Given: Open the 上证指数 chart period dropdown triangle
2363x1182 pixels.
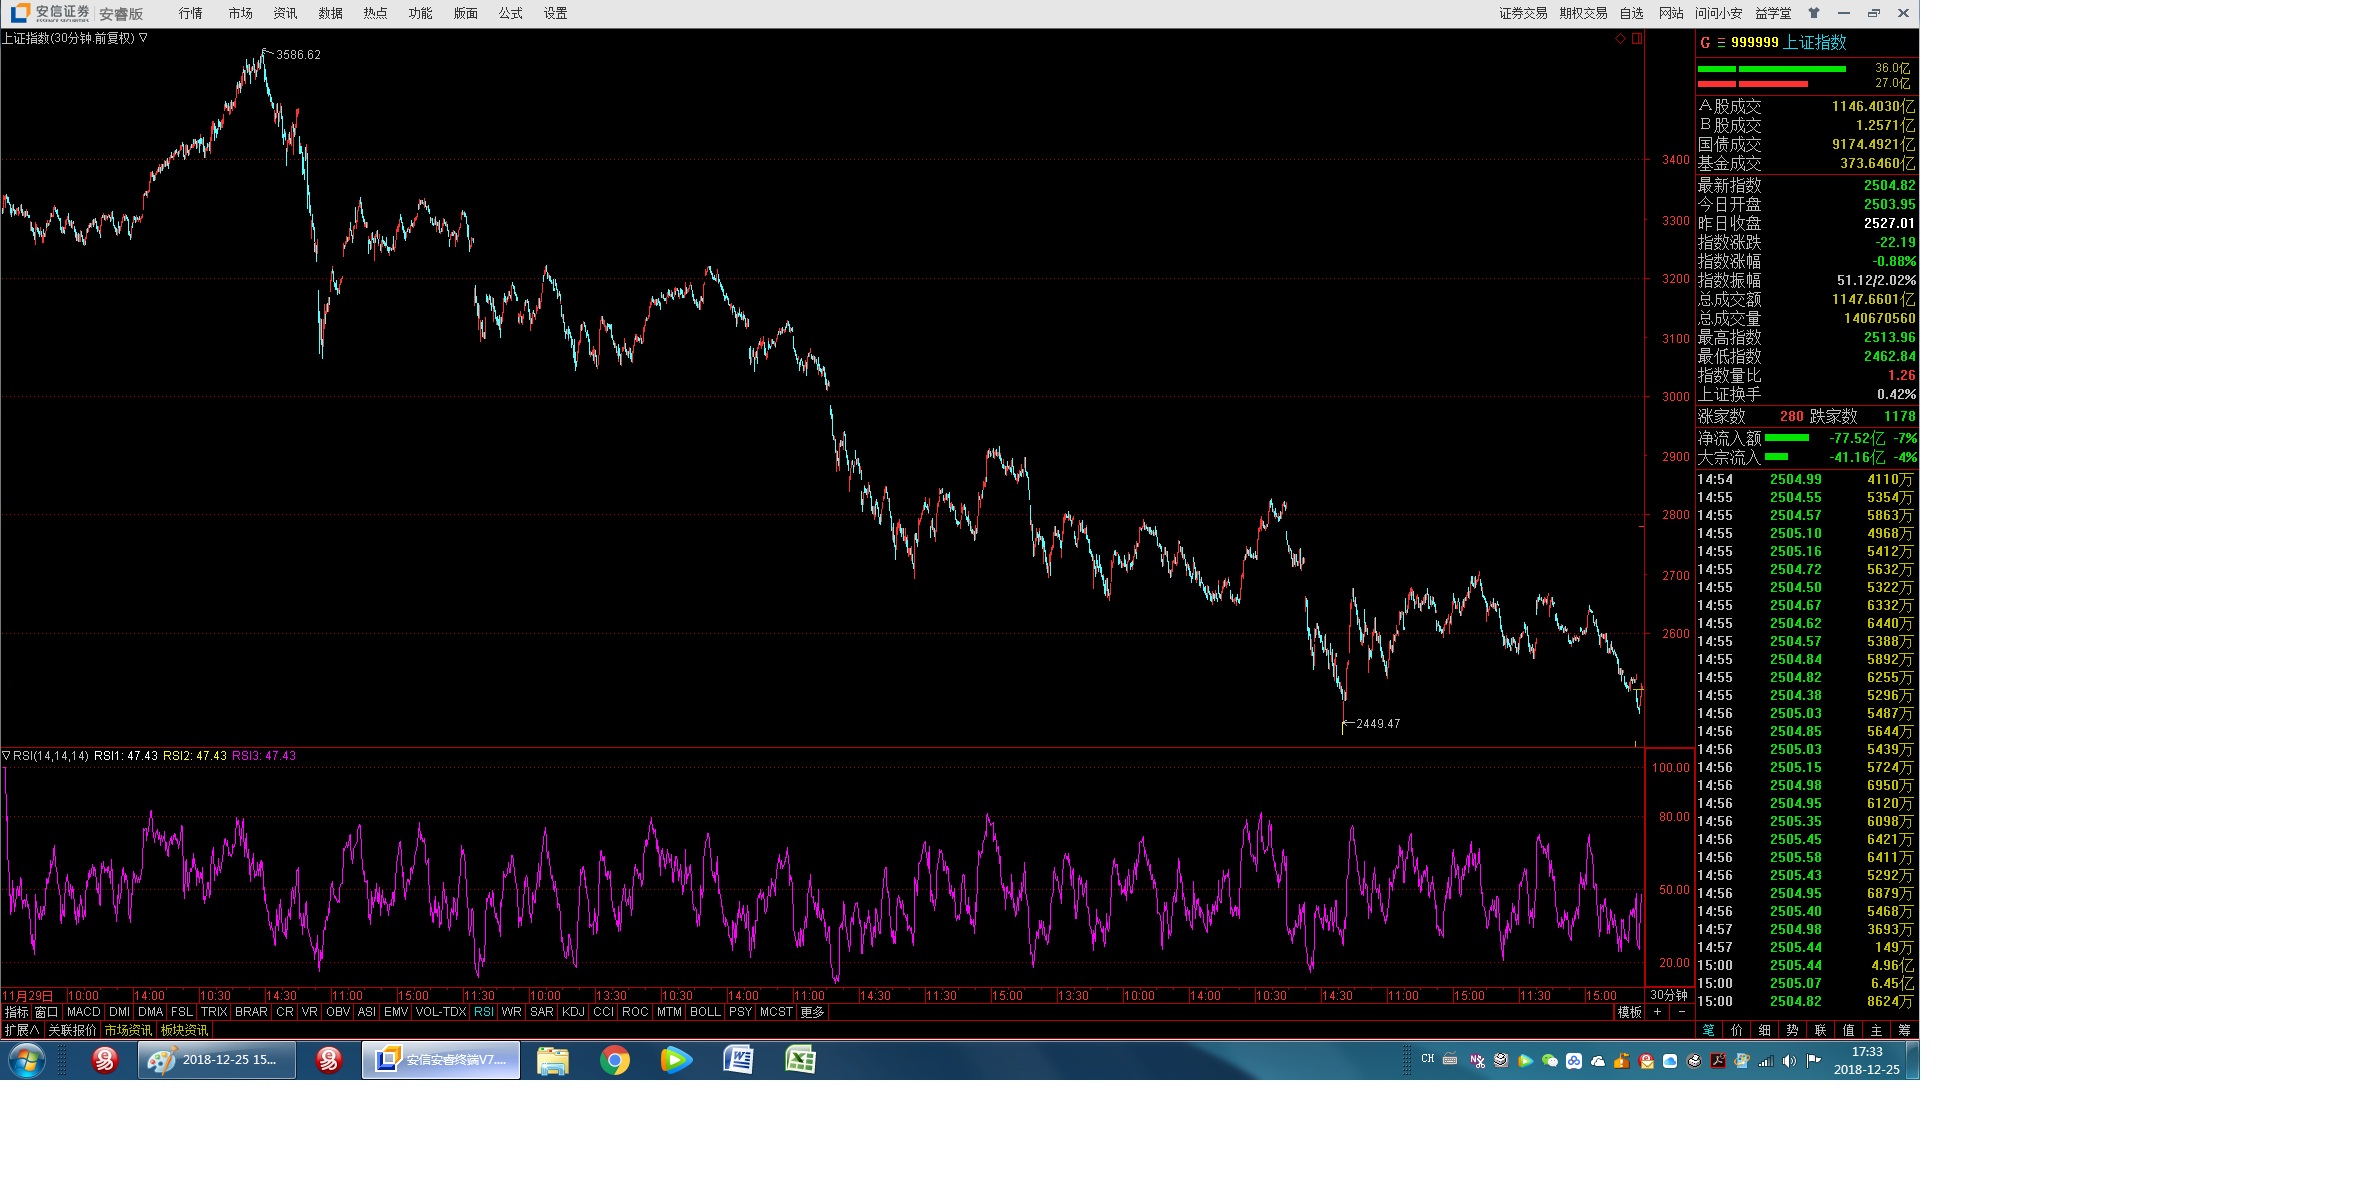Looking at the screenshot, I should click(143, 38).
